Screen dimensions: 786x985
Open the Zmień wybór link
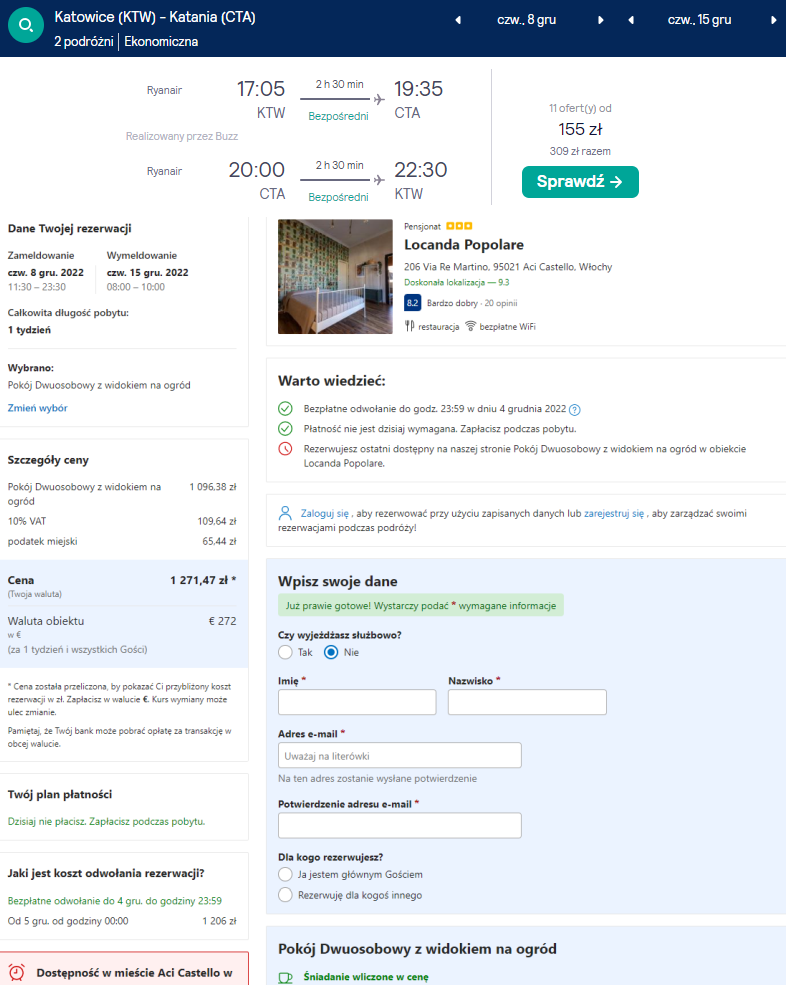38,408
